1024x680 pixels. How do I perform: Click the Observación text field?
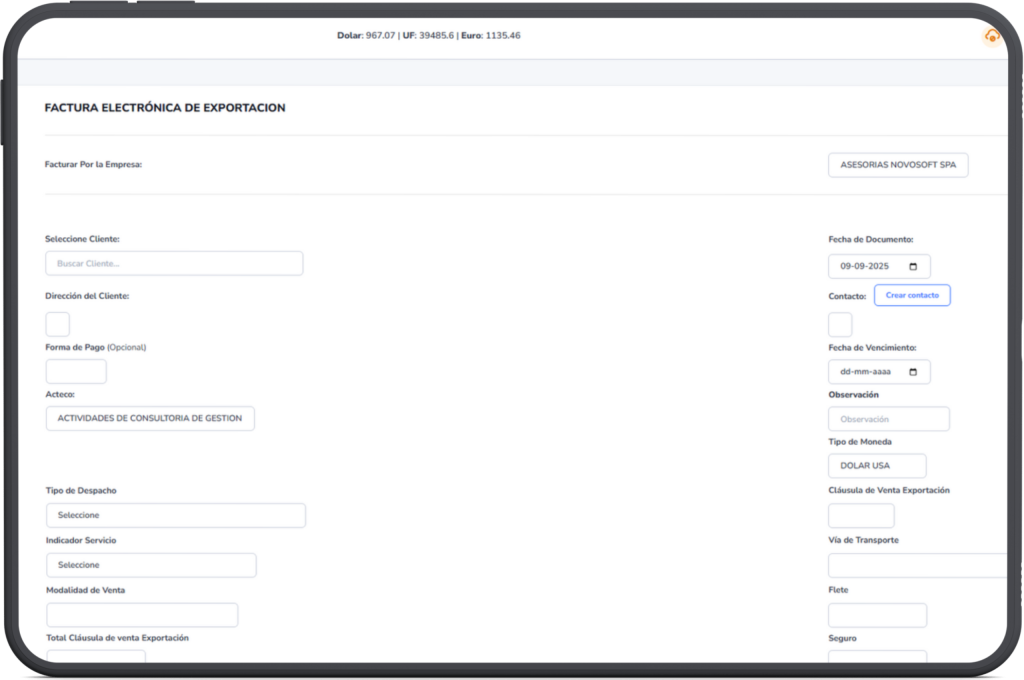888,419
